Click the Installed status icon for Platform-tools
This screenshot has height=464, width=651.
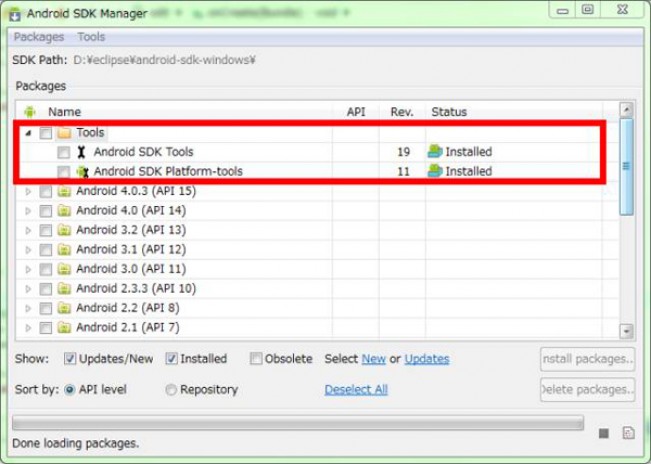click(x=435, y=171)
